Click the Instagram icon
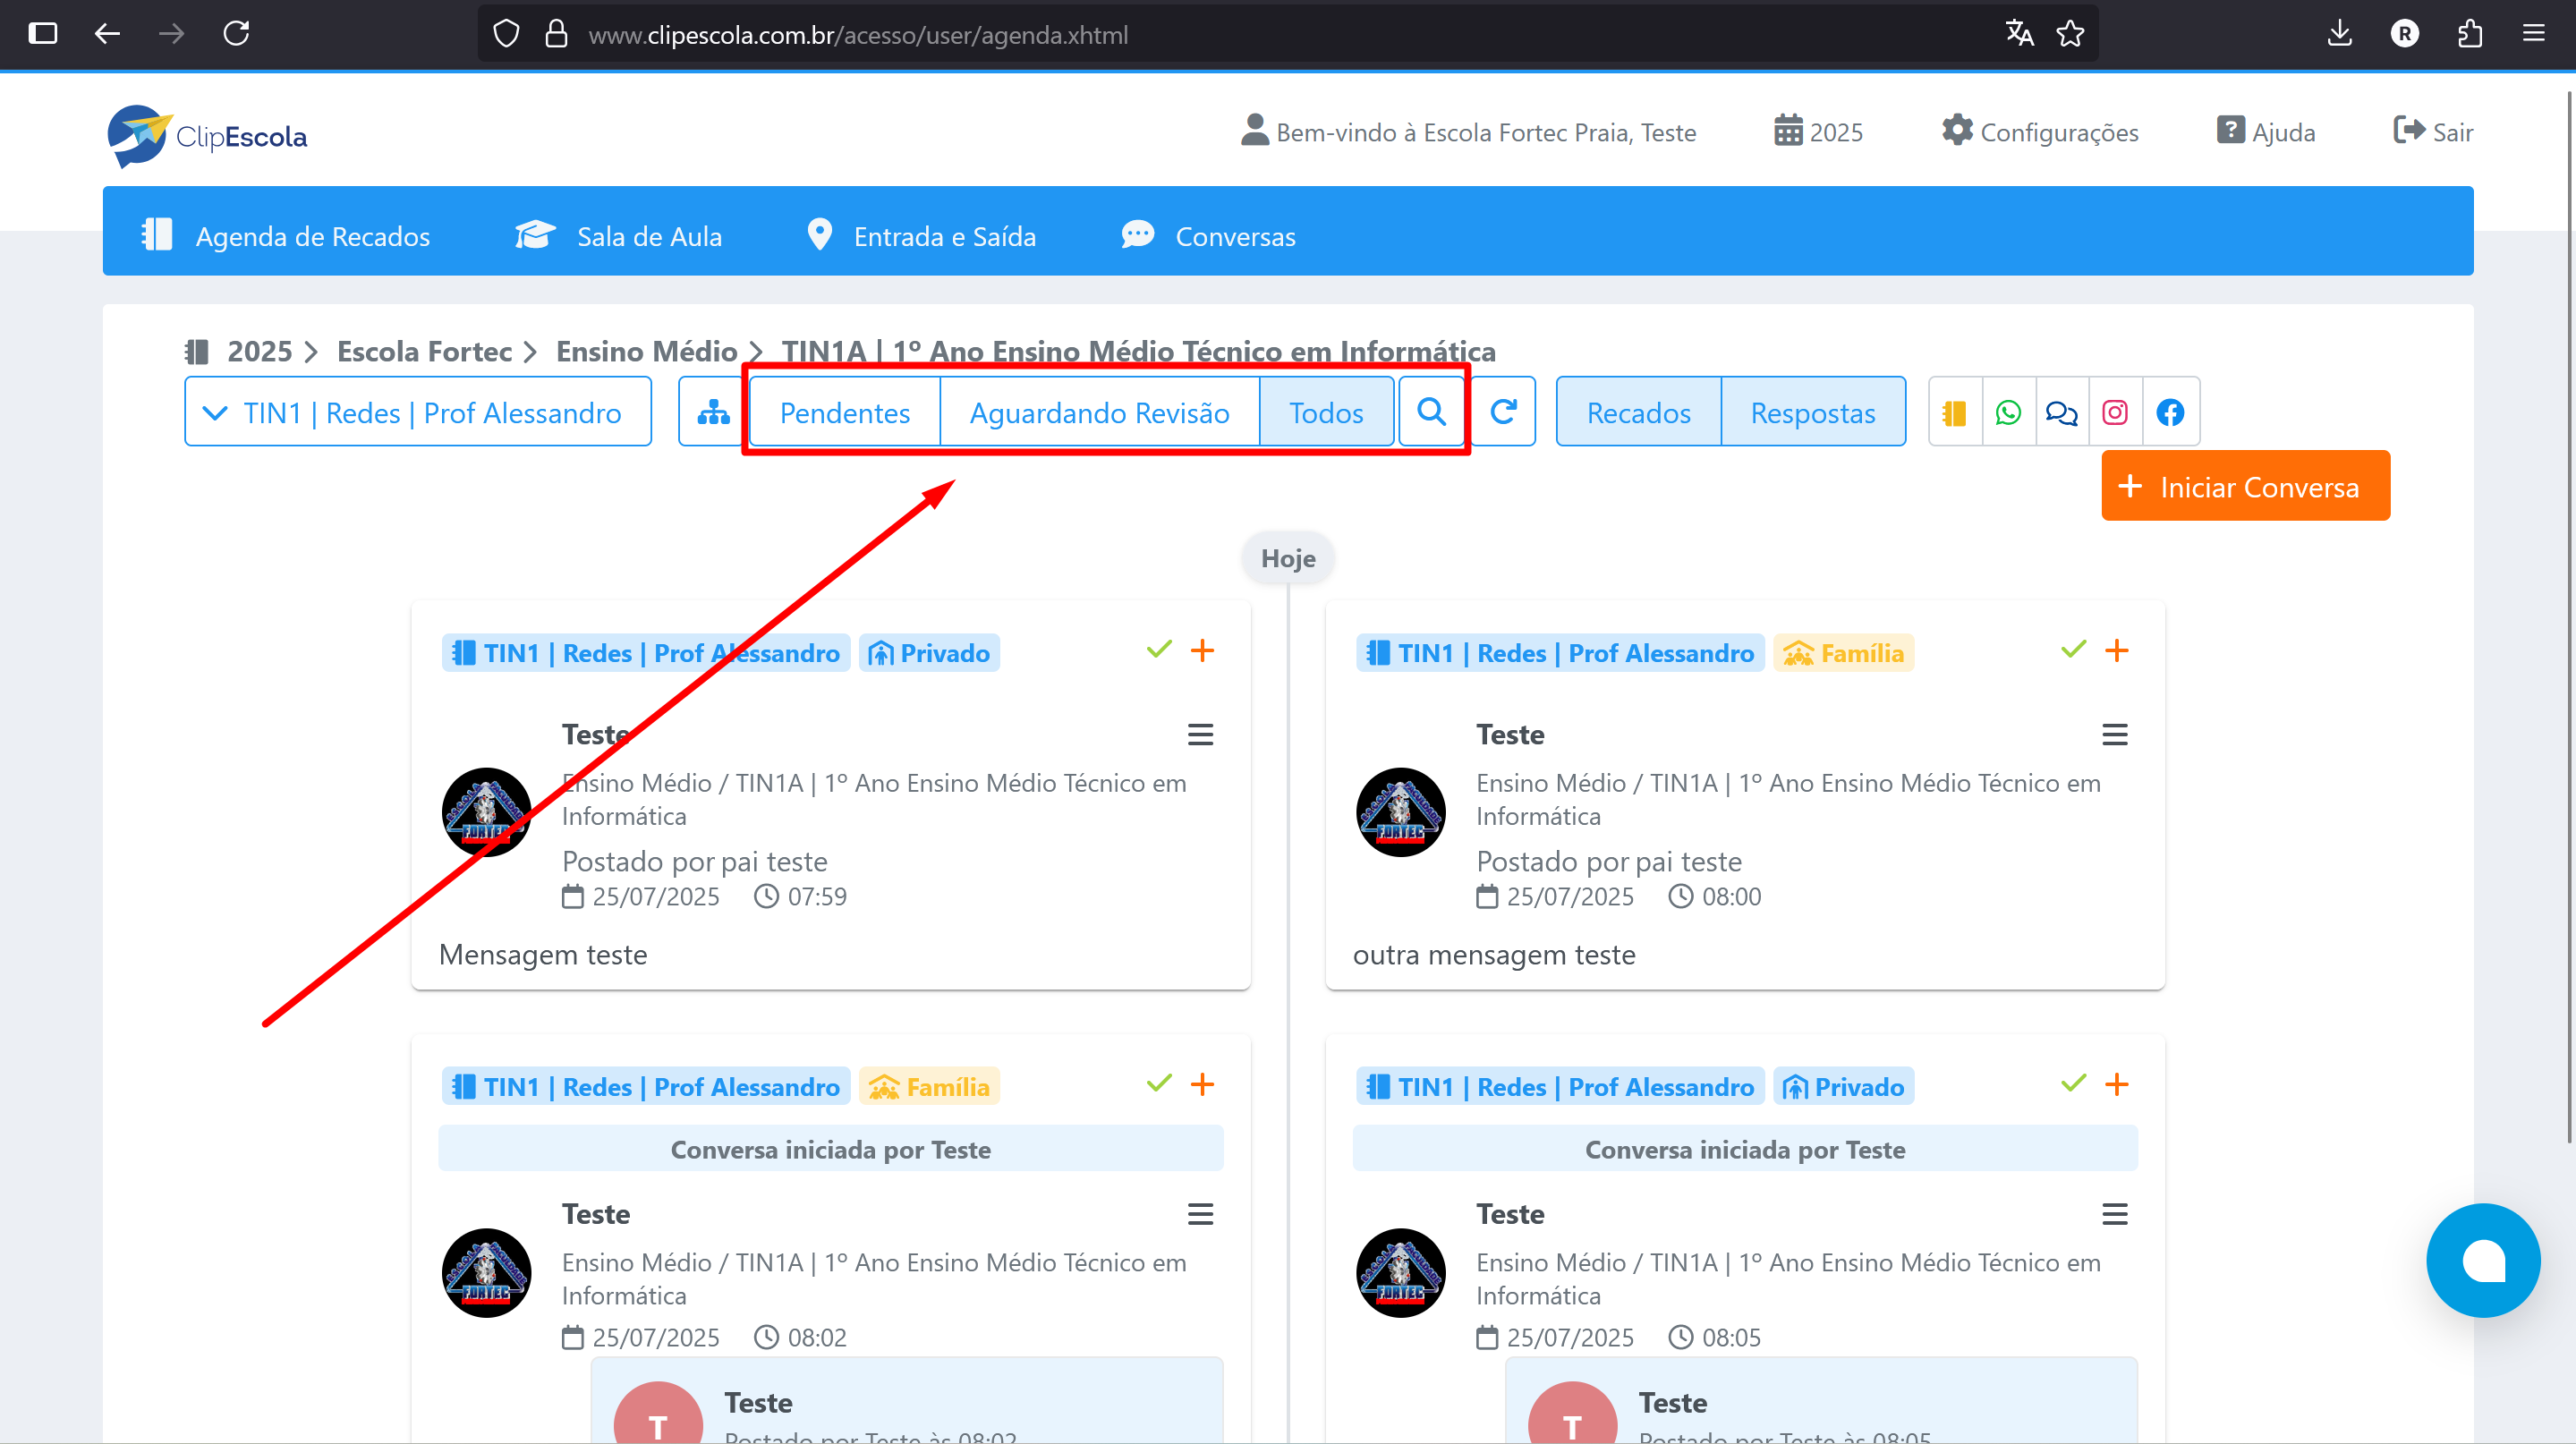This screenshot has width=2576, height=1444. tap(2115, 412)
